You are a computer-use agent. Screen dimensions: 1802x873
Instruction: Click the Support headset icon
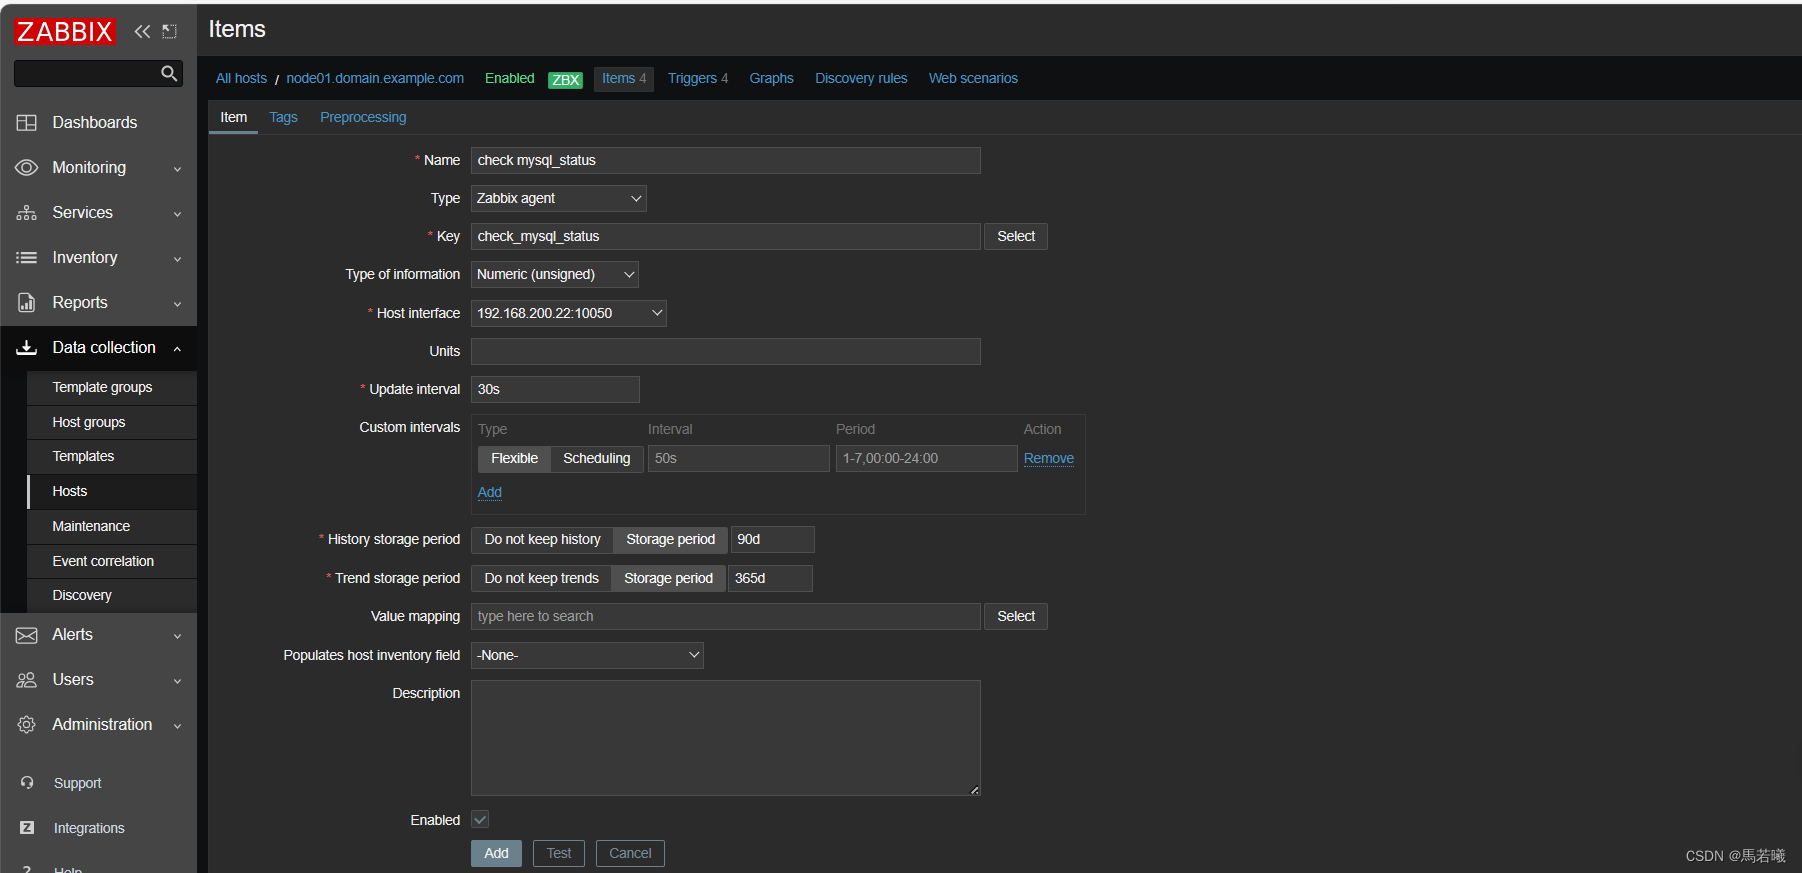point(27,783)
